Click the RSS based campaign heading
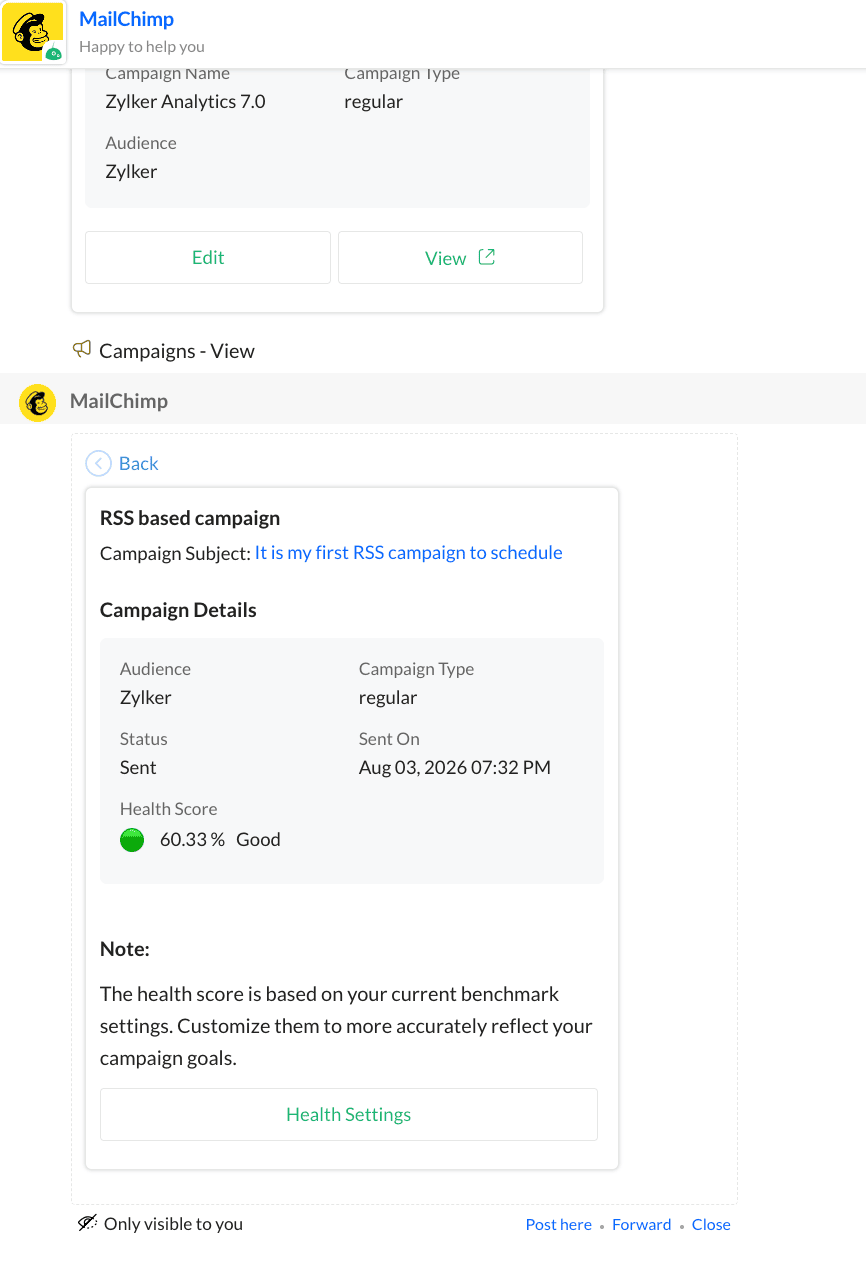 [x=190, y=518]
